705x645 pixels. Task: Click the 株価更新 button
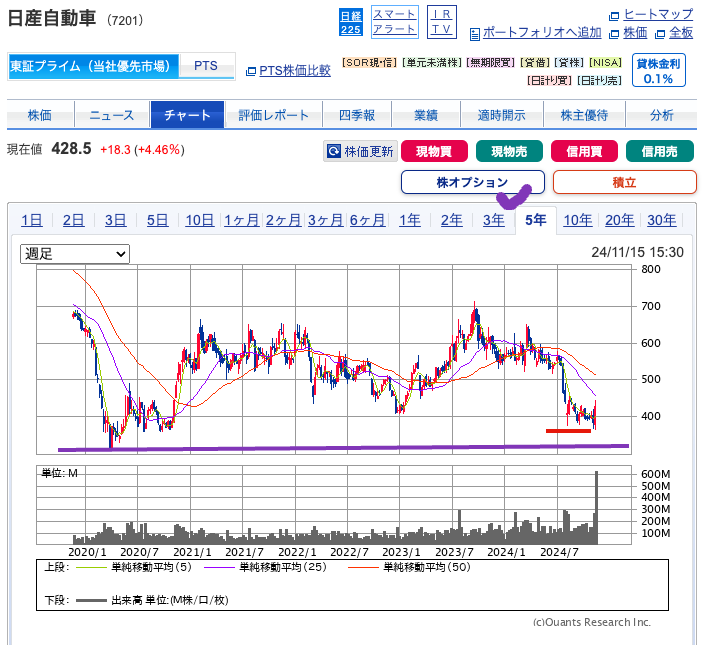tap(360, 151)
